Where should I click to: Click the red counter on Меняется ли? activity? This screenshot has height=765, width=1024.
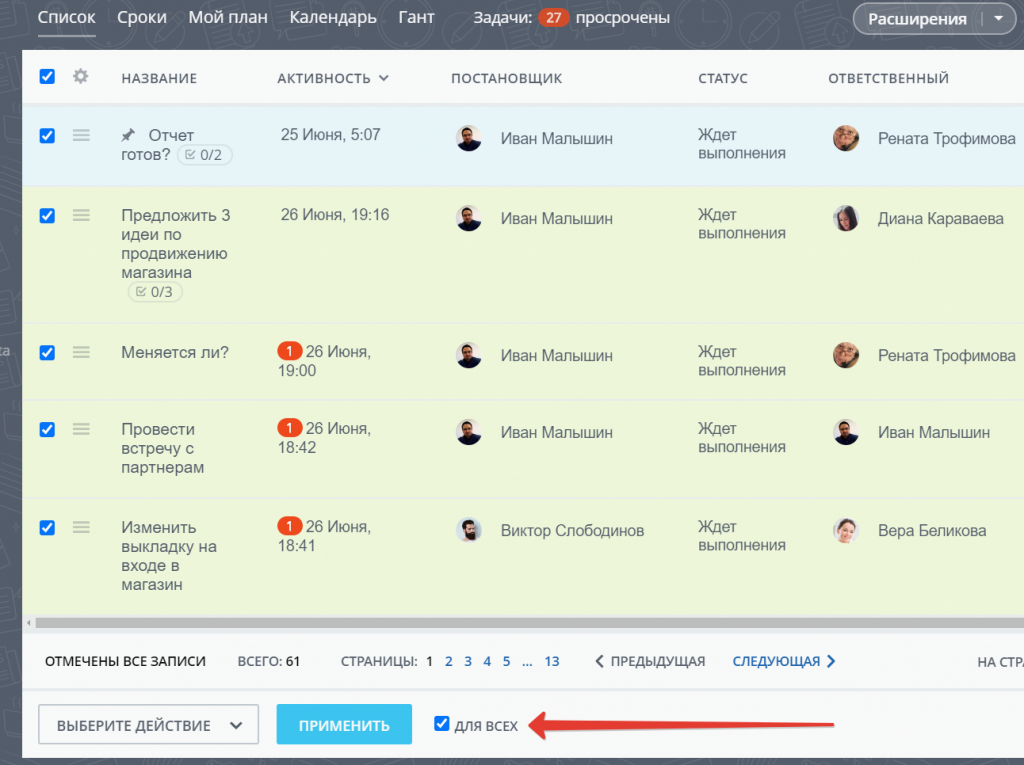coord(289,351)
